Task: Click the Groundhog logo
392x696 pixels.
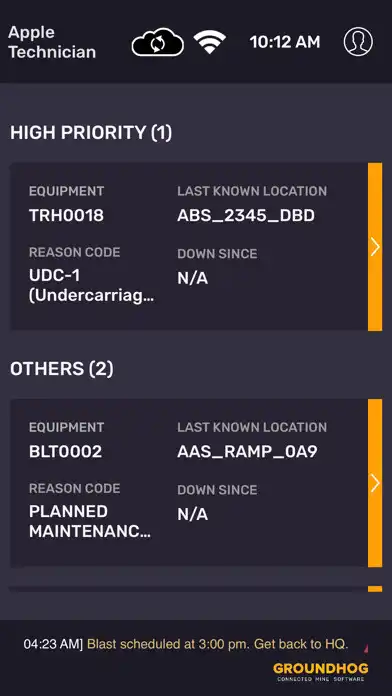Action: (321, 672)
